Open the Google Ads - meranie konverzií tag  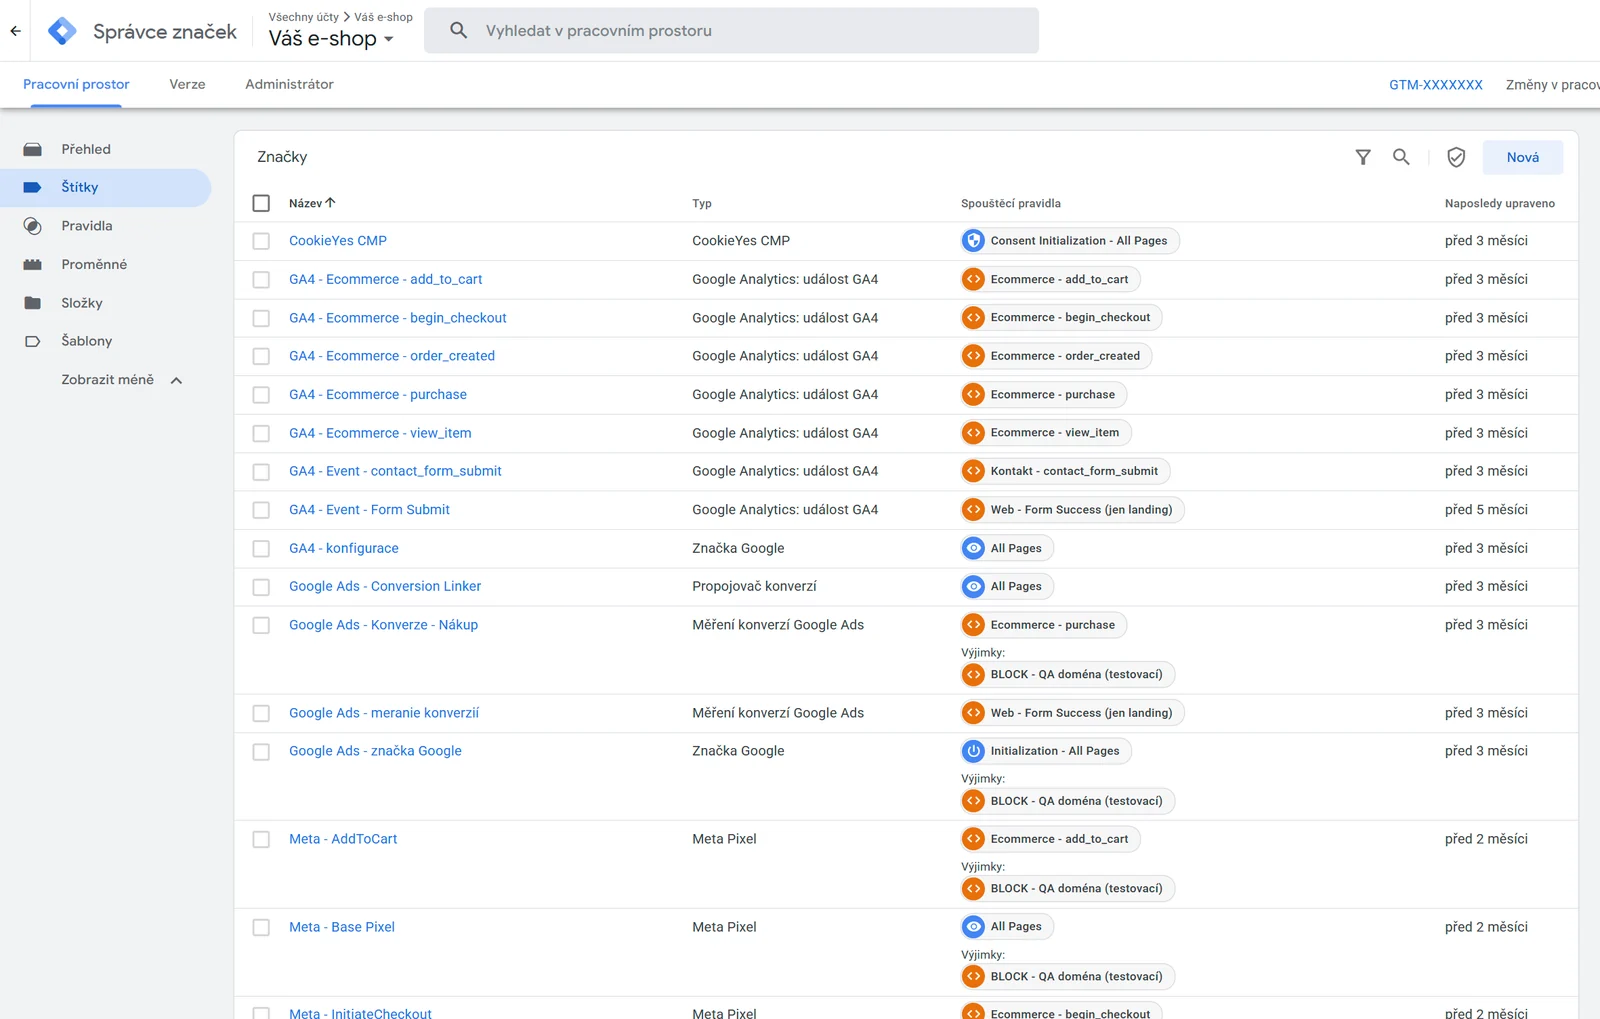(384, 713)
